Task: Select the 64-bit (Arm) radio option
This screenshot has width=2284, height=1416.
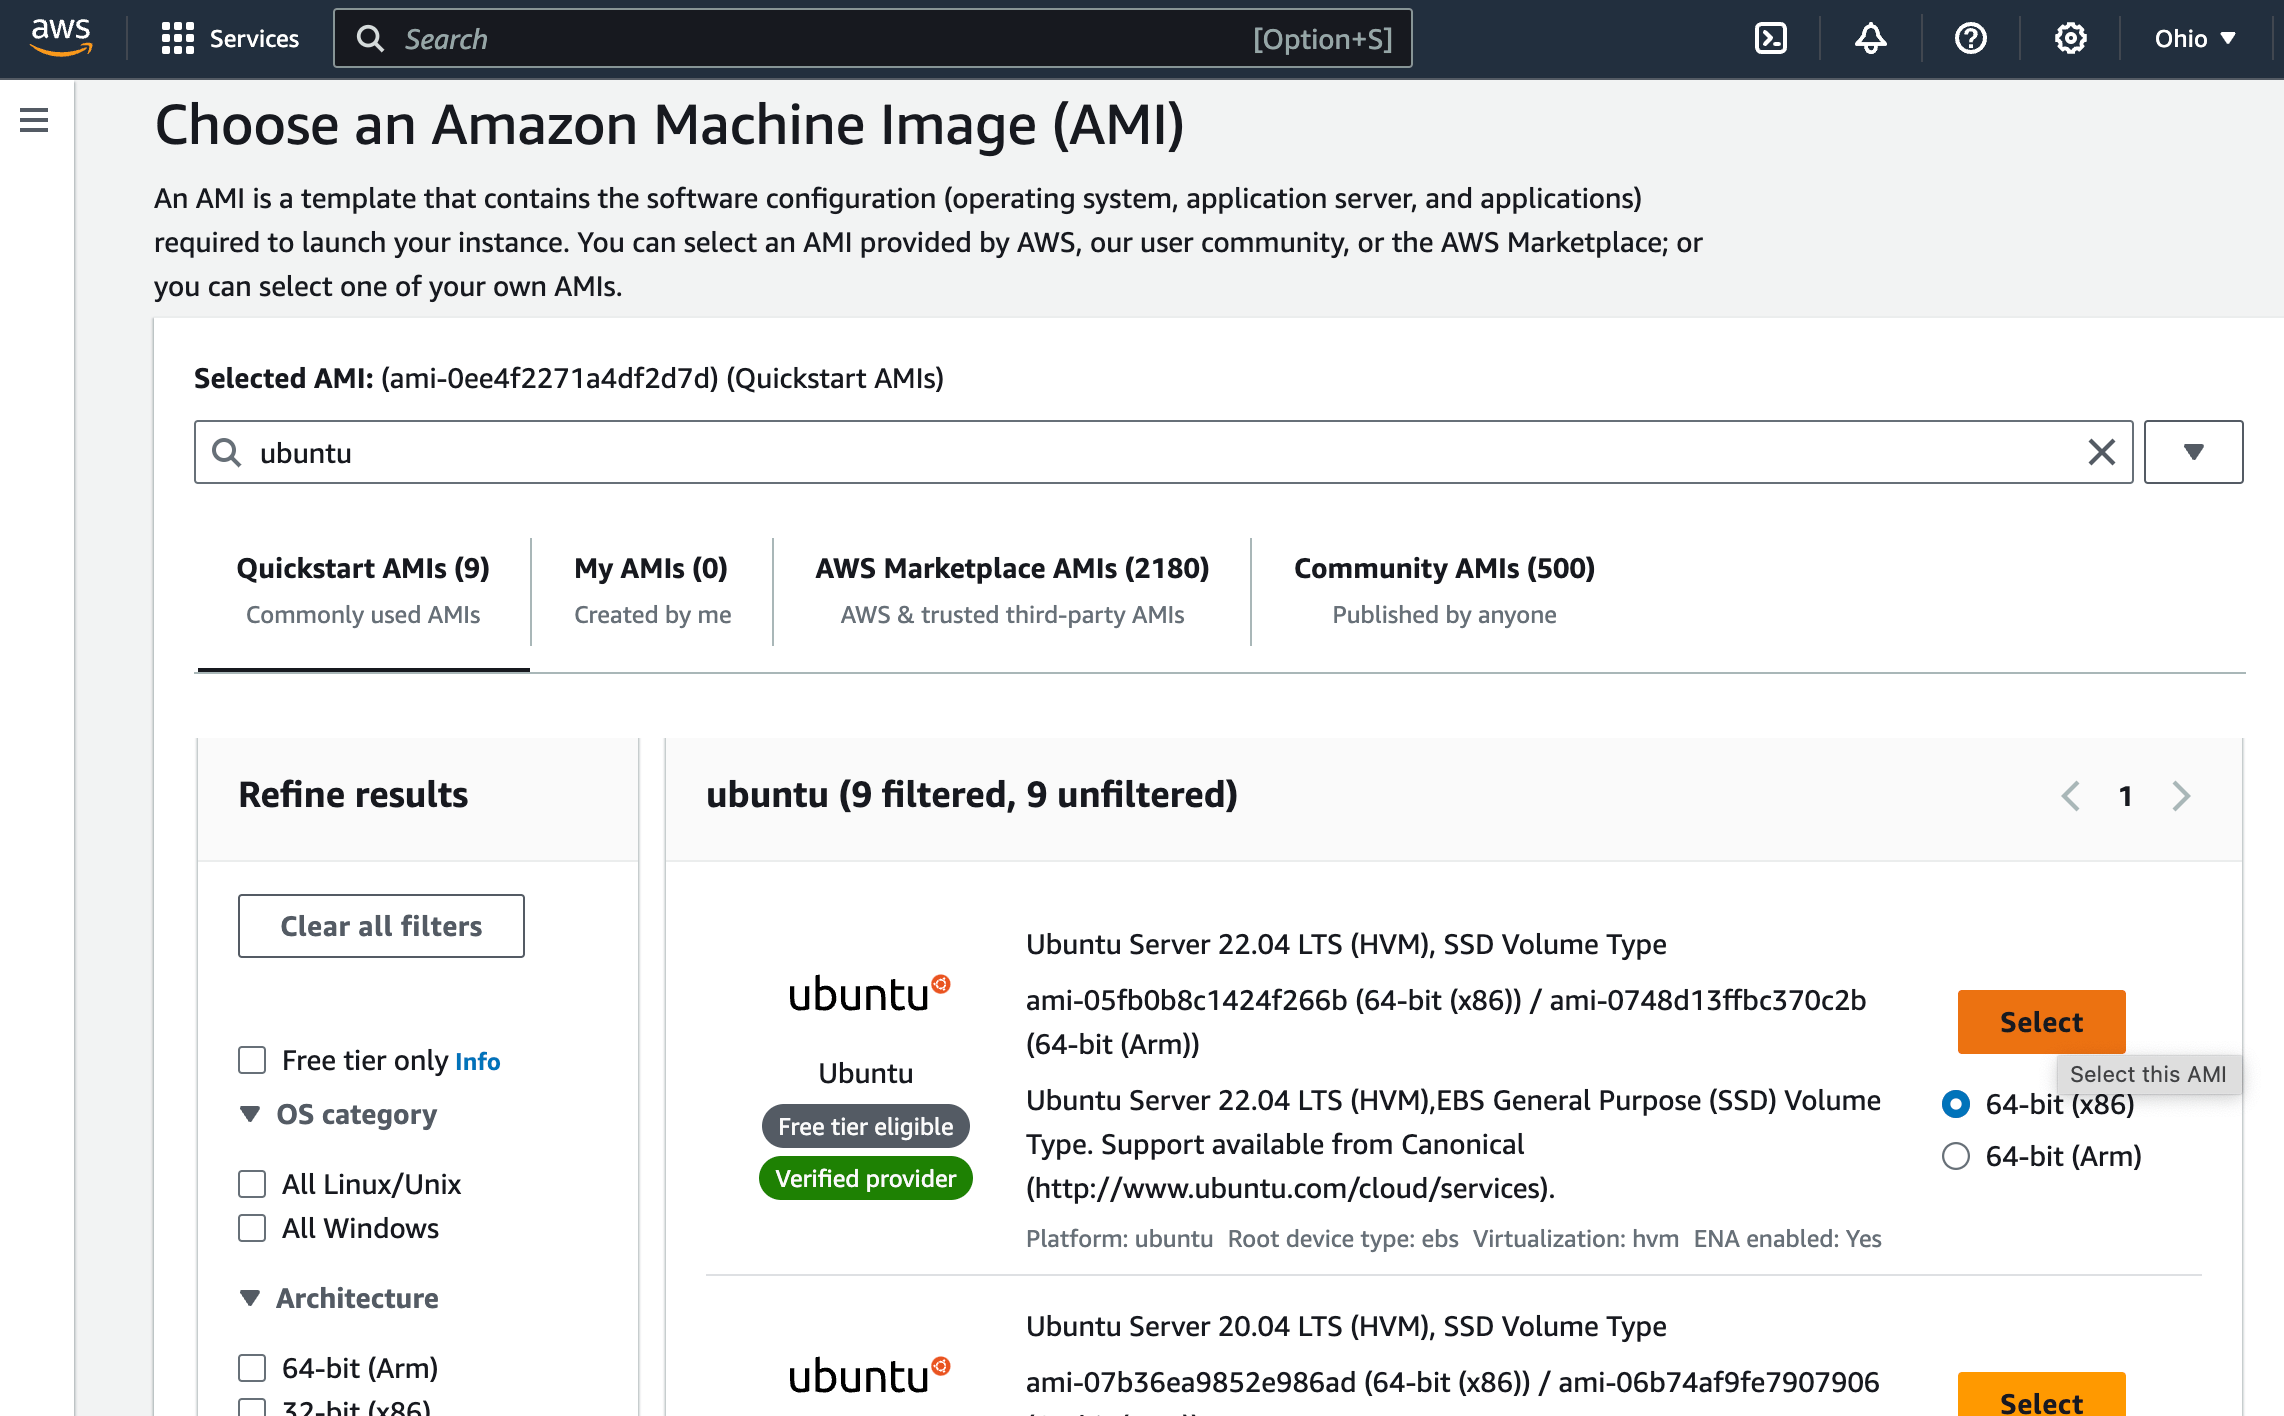Action: pos(1955,1156)
